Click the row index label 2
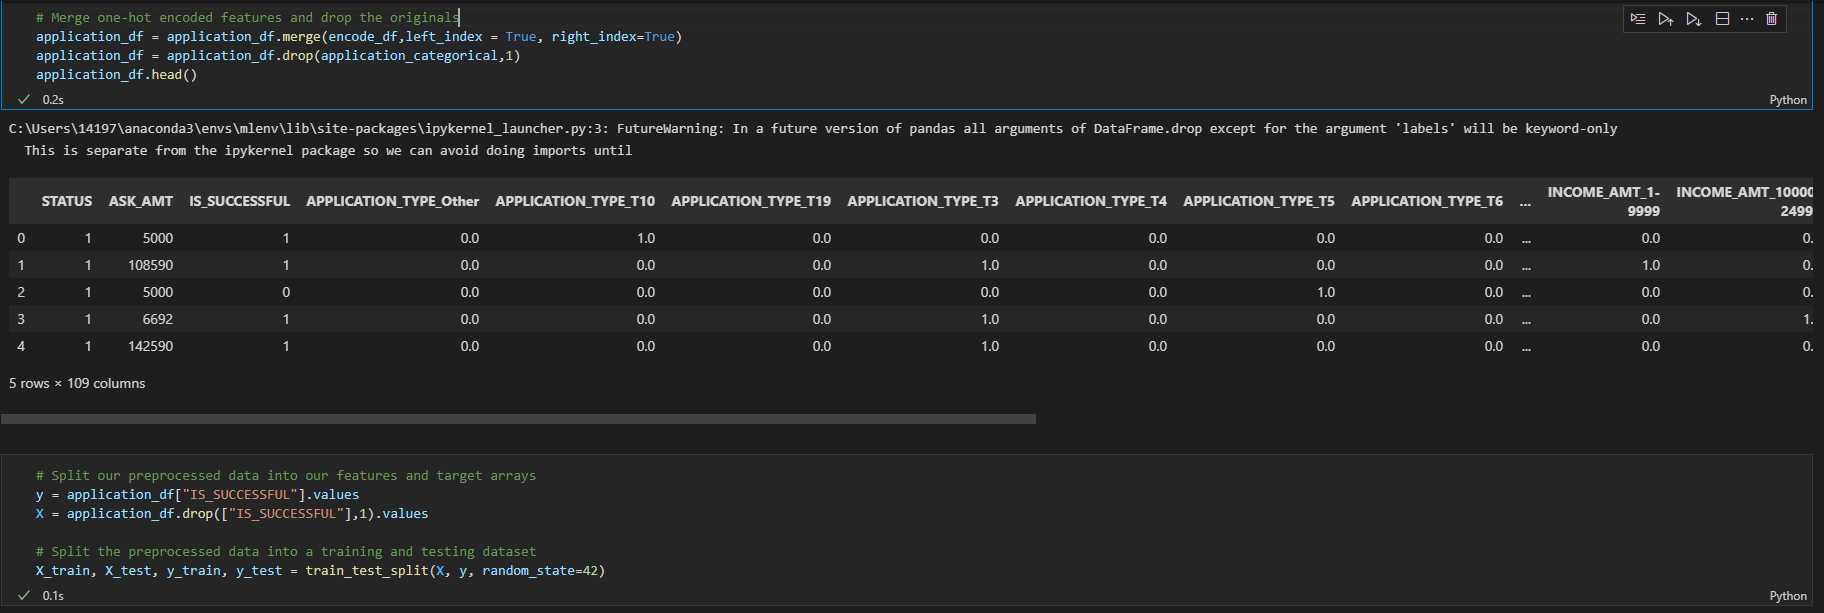 point(21,292)
